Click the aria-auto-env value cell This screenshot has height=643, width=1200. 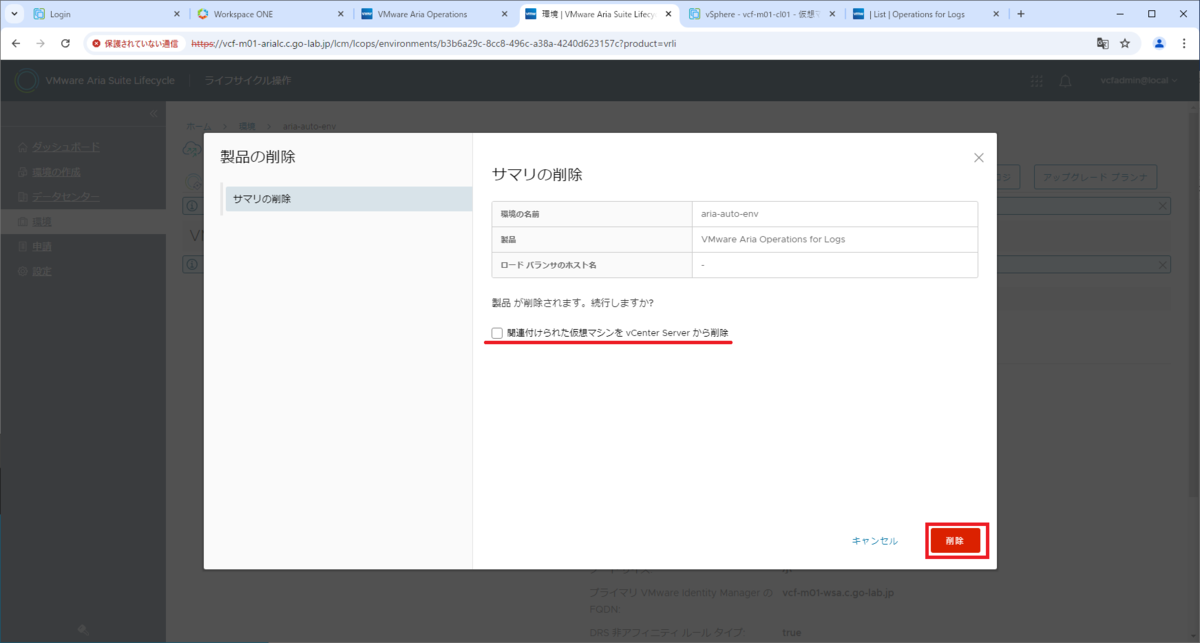(834, 214)
